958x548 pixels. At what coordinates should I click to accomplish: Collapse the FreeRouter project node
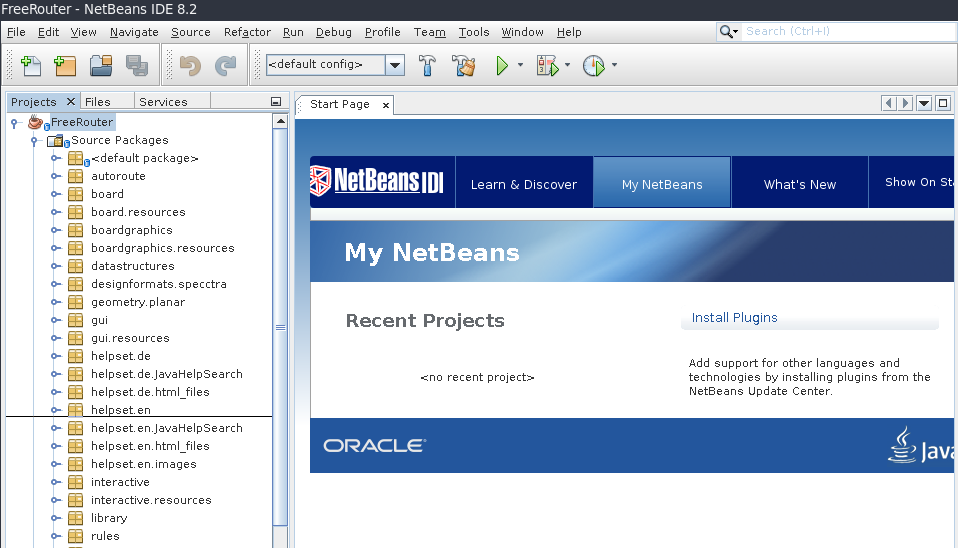(14, 123)
